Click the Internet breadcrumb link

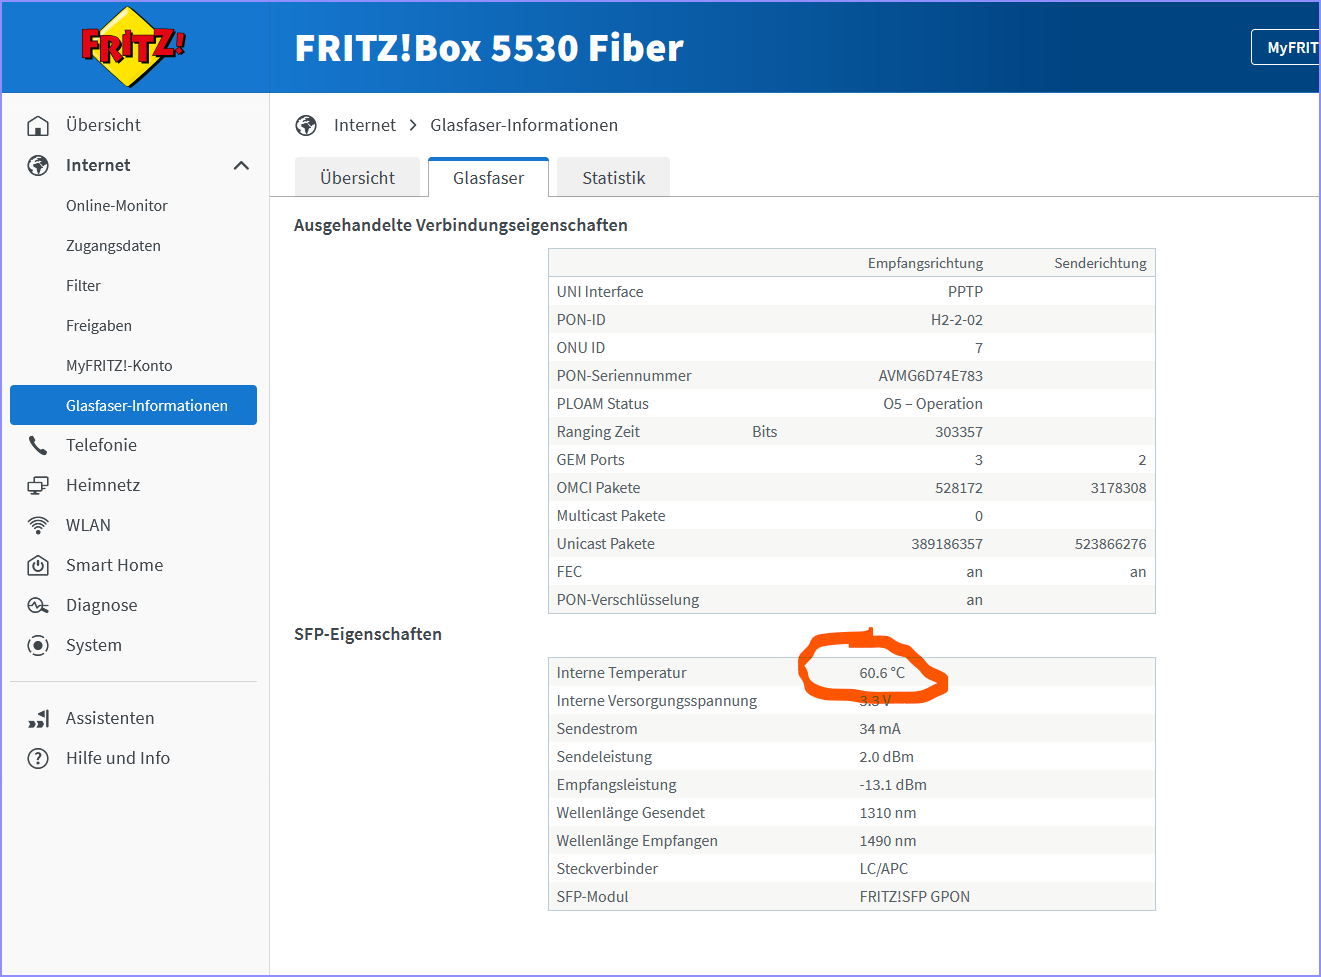(365, 125)
